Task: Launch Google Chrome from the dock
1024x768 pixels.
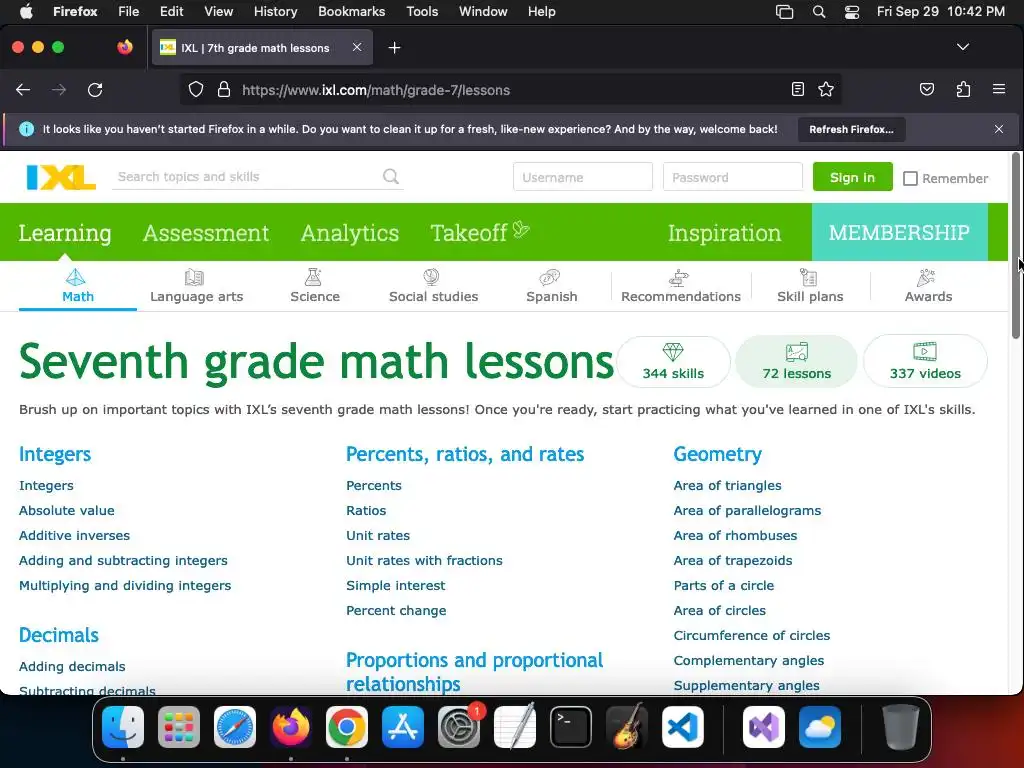Action: click(x=347, y=727)
